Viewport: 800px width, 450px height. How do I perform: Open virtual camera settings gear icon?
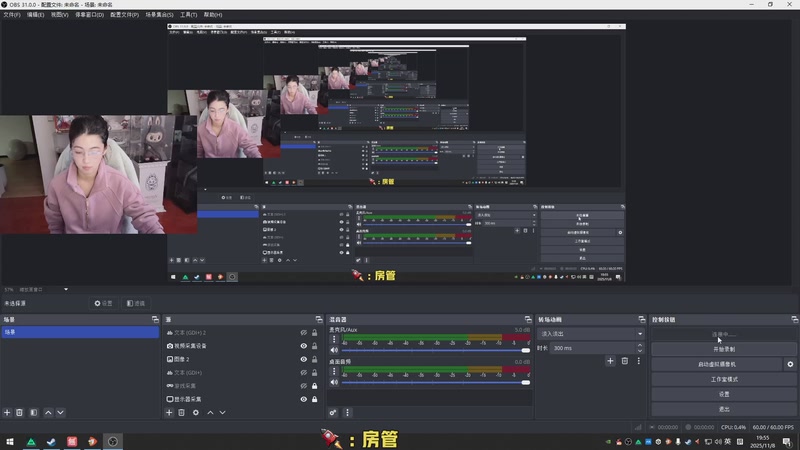click(x=790, y=364)
